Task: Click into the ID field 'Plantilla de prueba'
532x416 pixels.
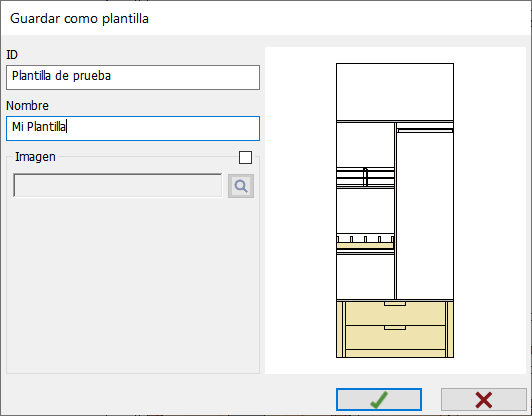Action: (x=133, y=77)
